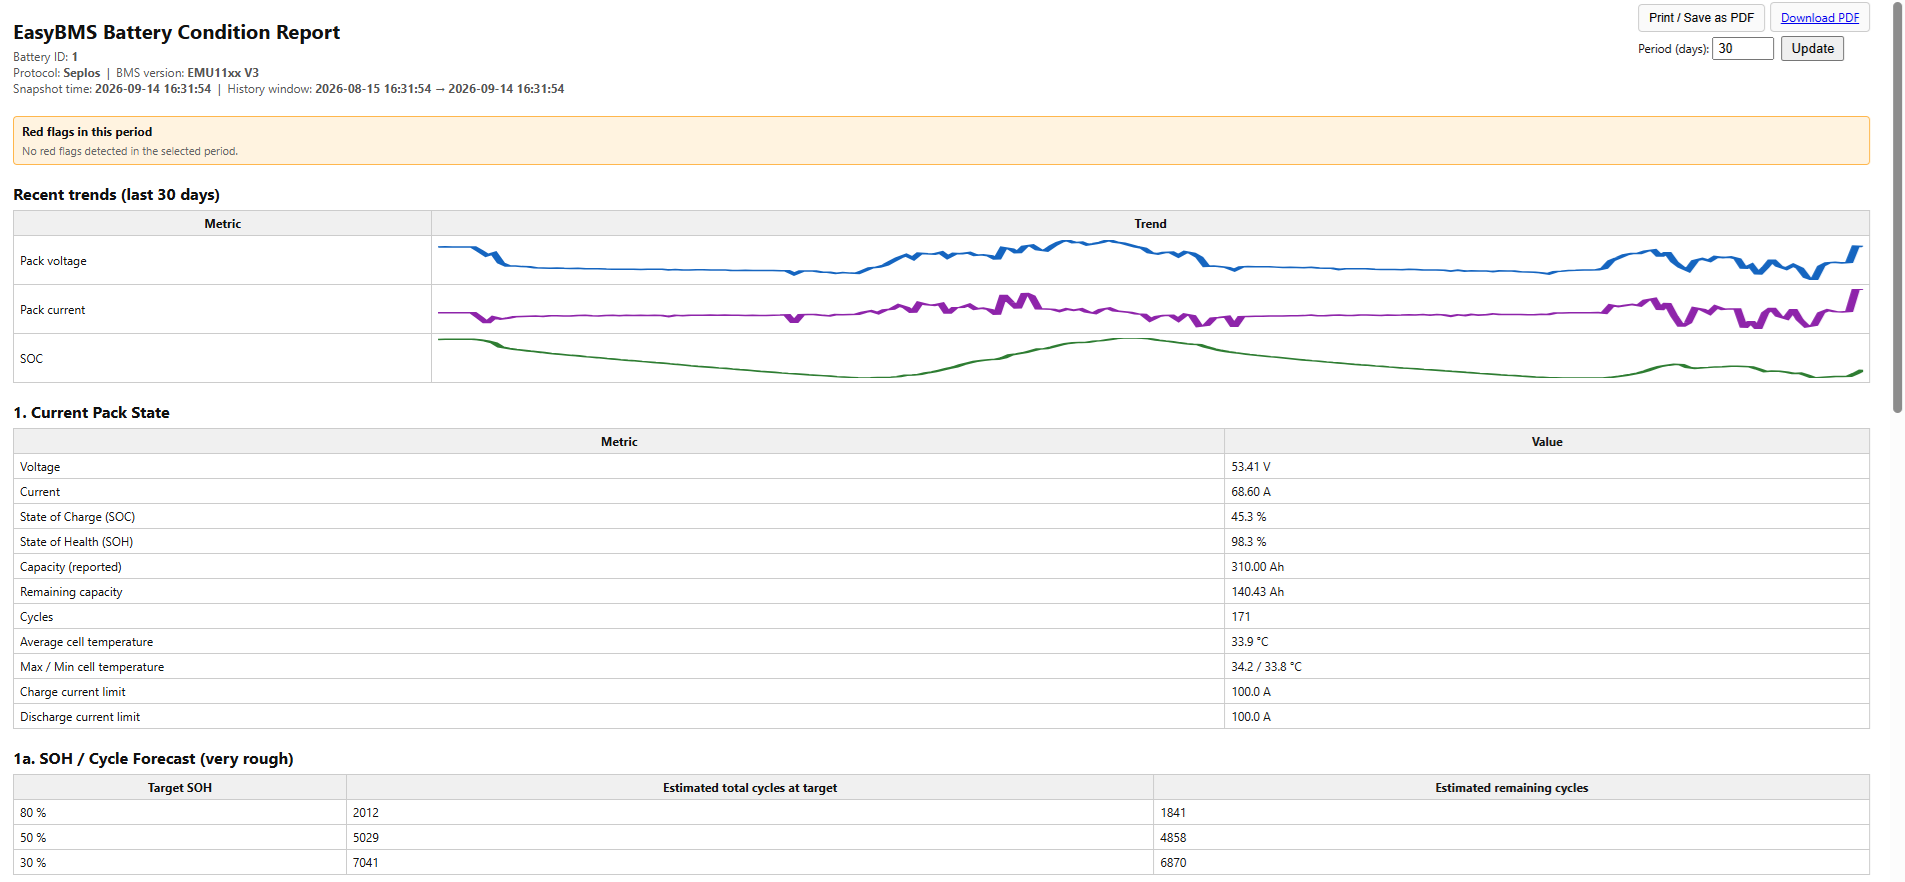Click the Print / Save as PDF button
Viewport: 1905px width, 882px height.
point(1701,18)
